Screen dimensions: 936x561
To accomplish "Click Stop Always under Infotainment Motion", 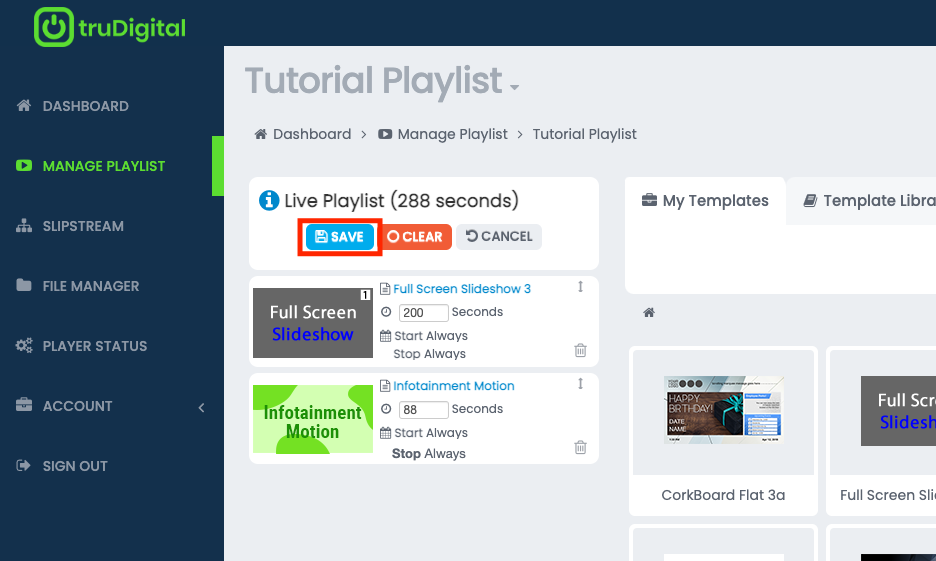I will click(429, 454).
